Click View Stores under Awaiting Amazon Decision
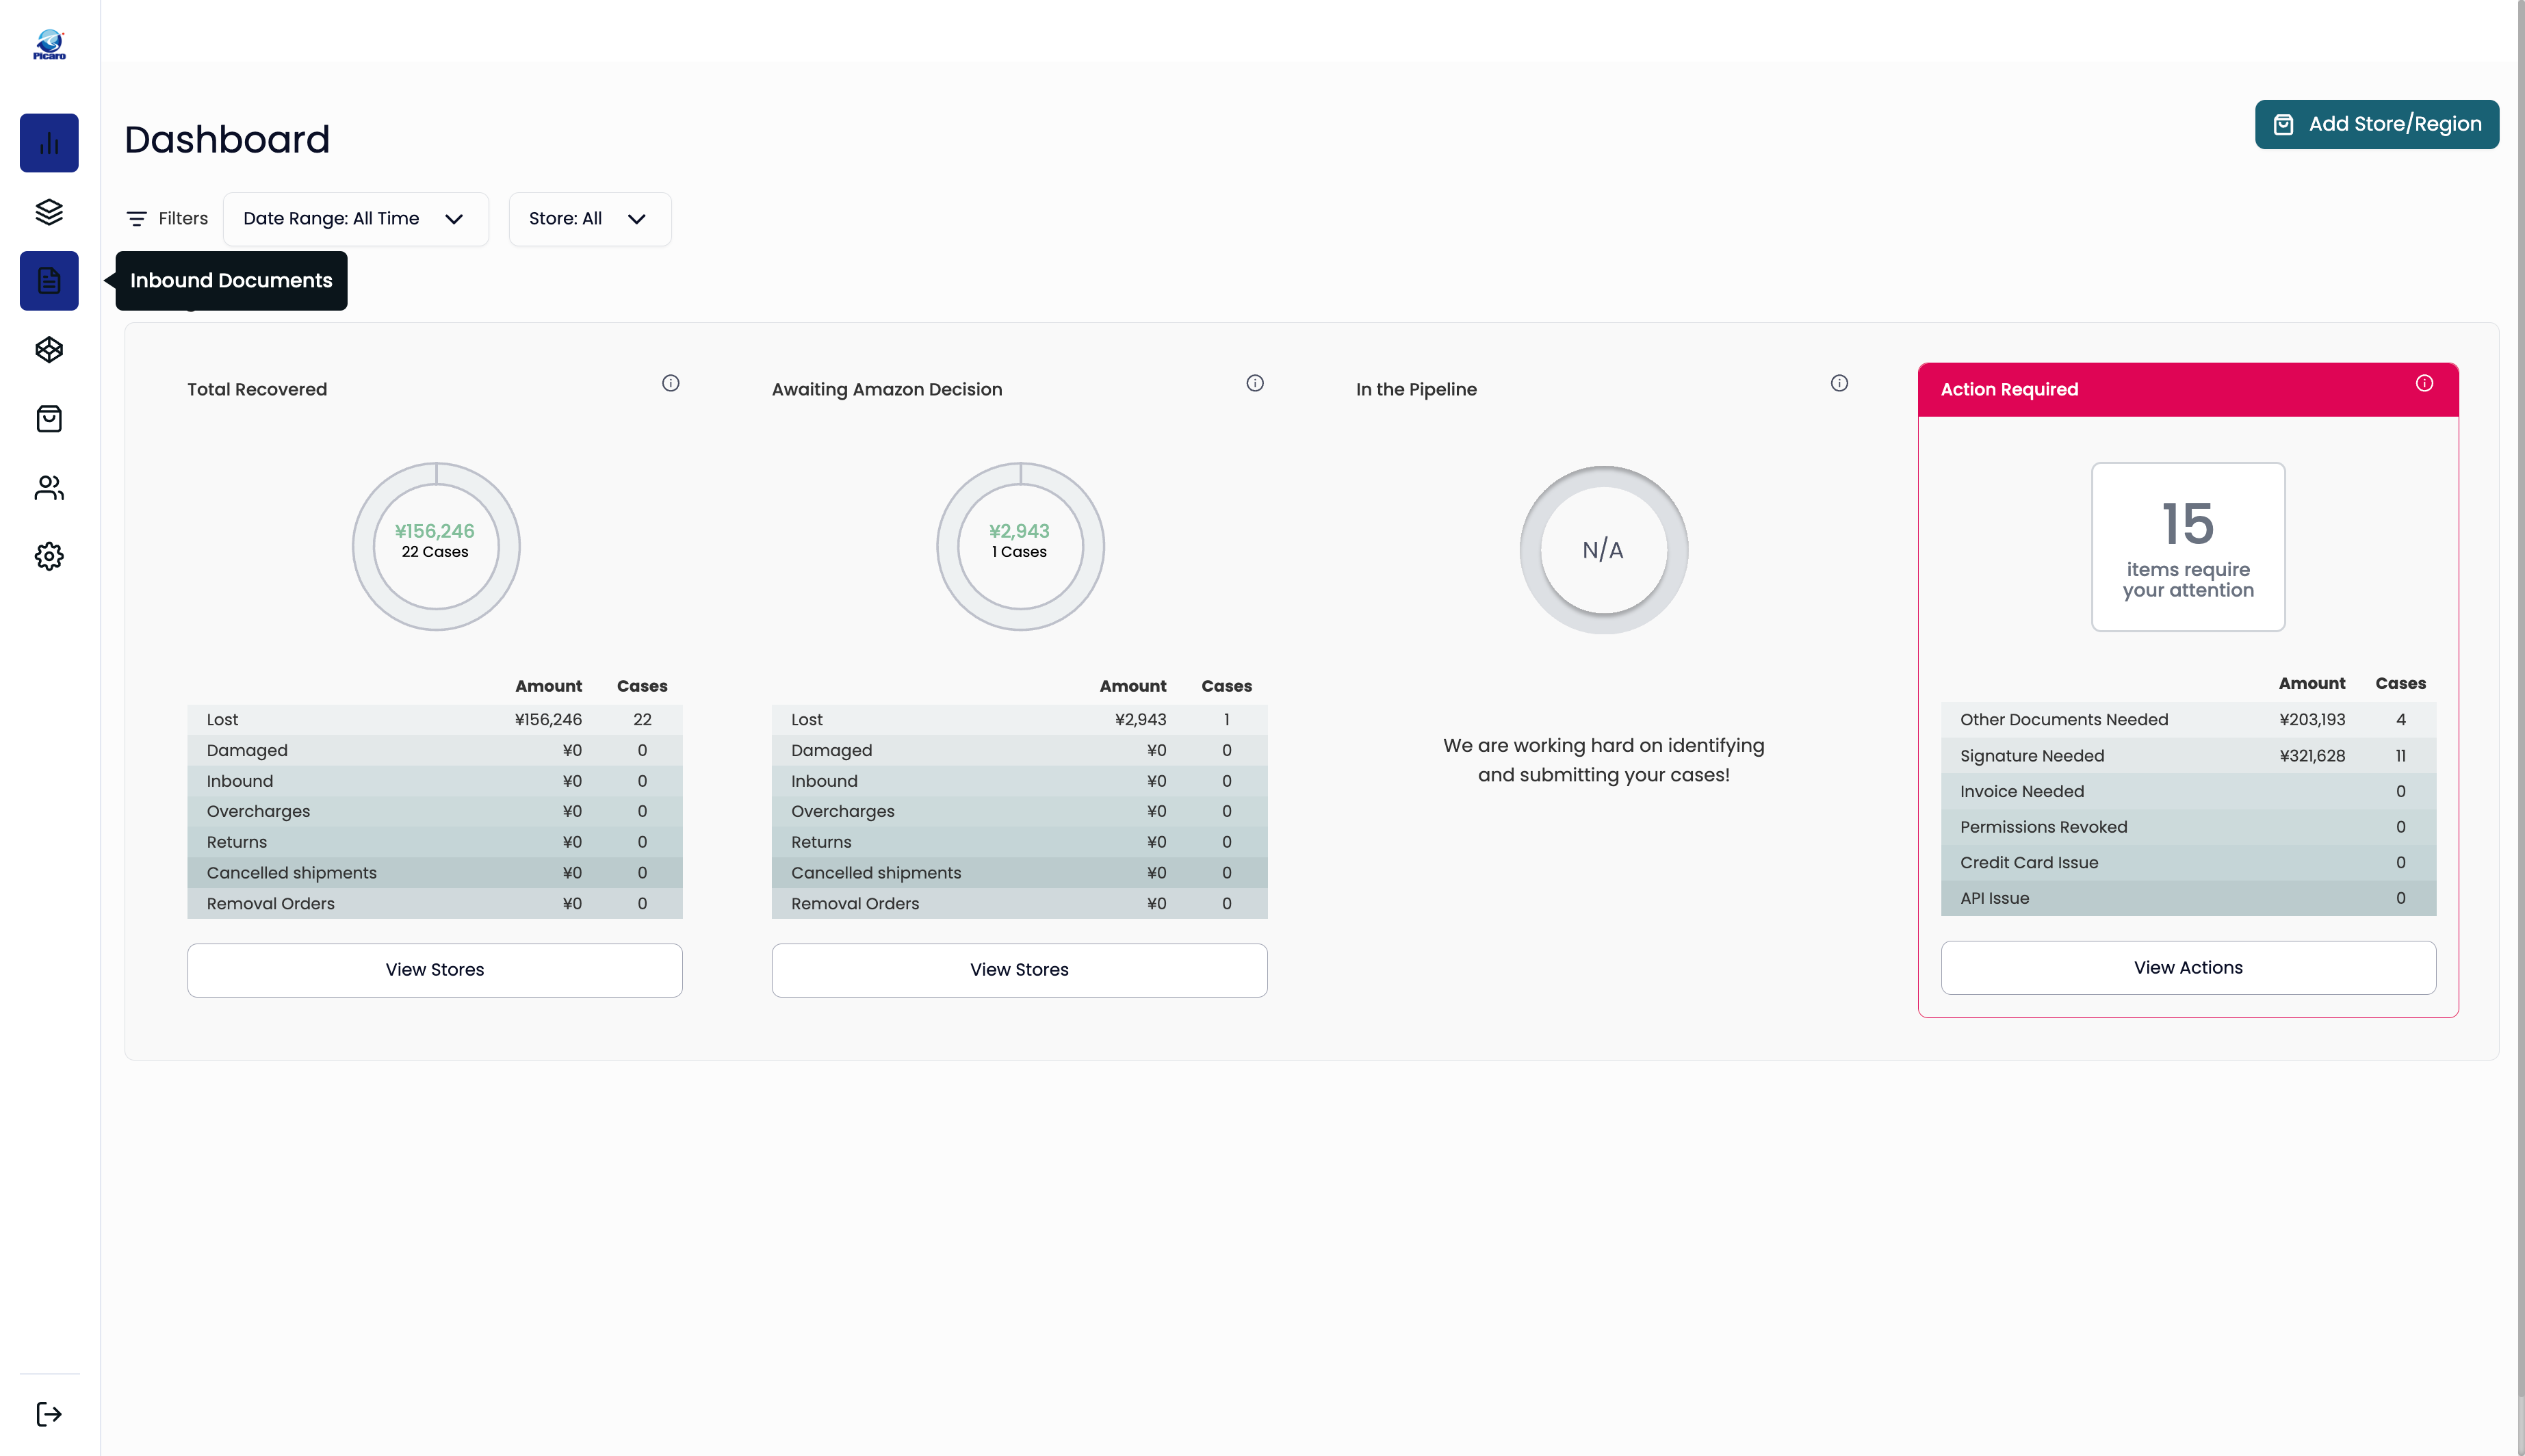The width and height of the screenshot is (2525, 1456). tap(1019, 970)
